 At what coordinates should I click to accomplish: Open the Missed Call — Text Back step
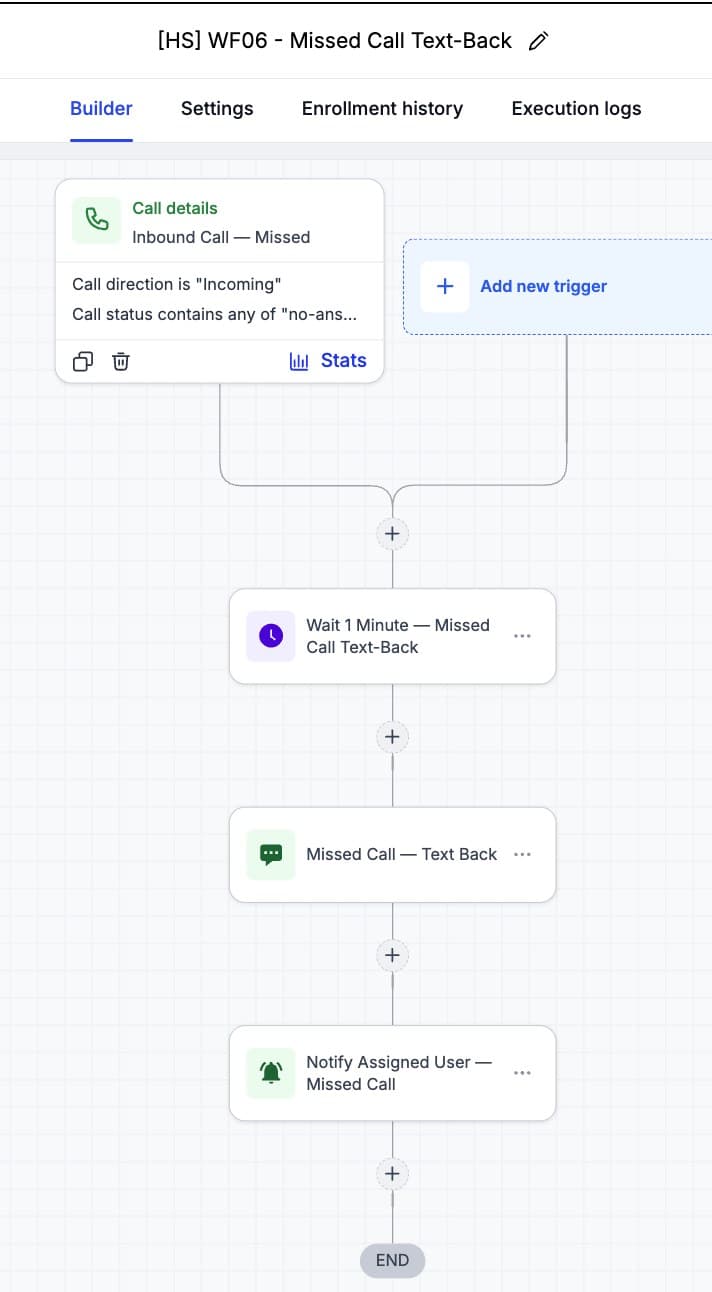click(392, 855)
